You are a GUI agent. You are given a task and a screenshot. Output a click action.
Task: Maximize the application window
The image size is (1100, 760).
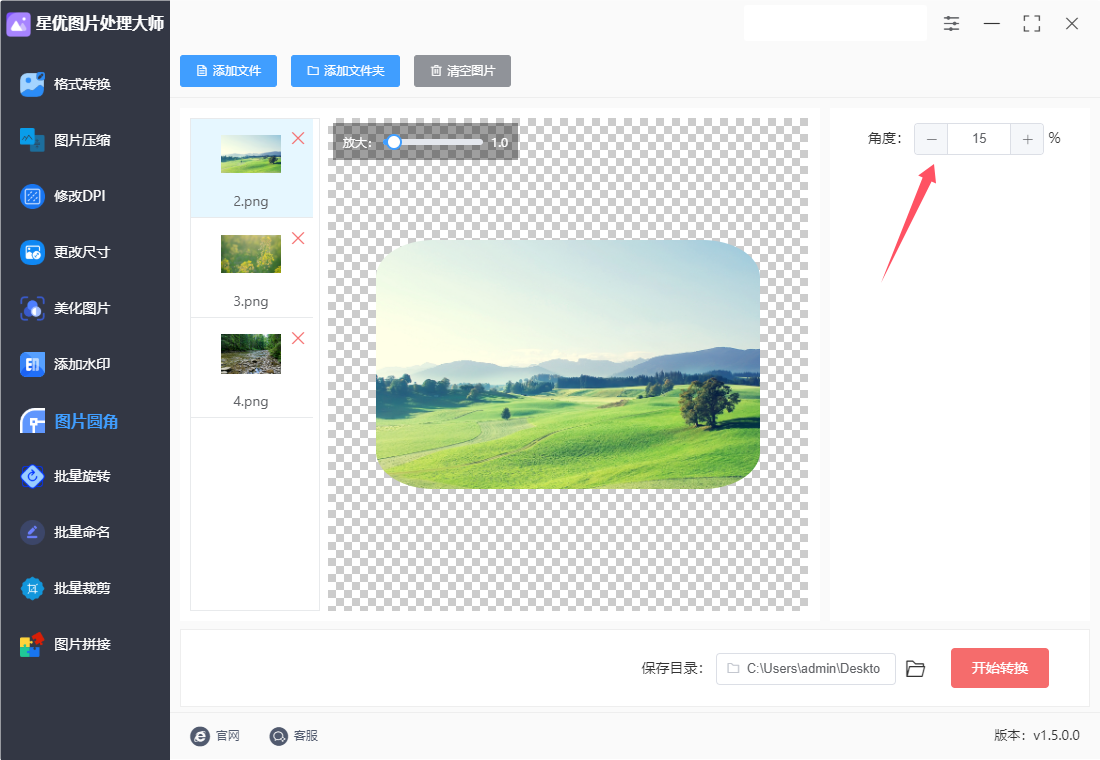[x=1031, y=23]
